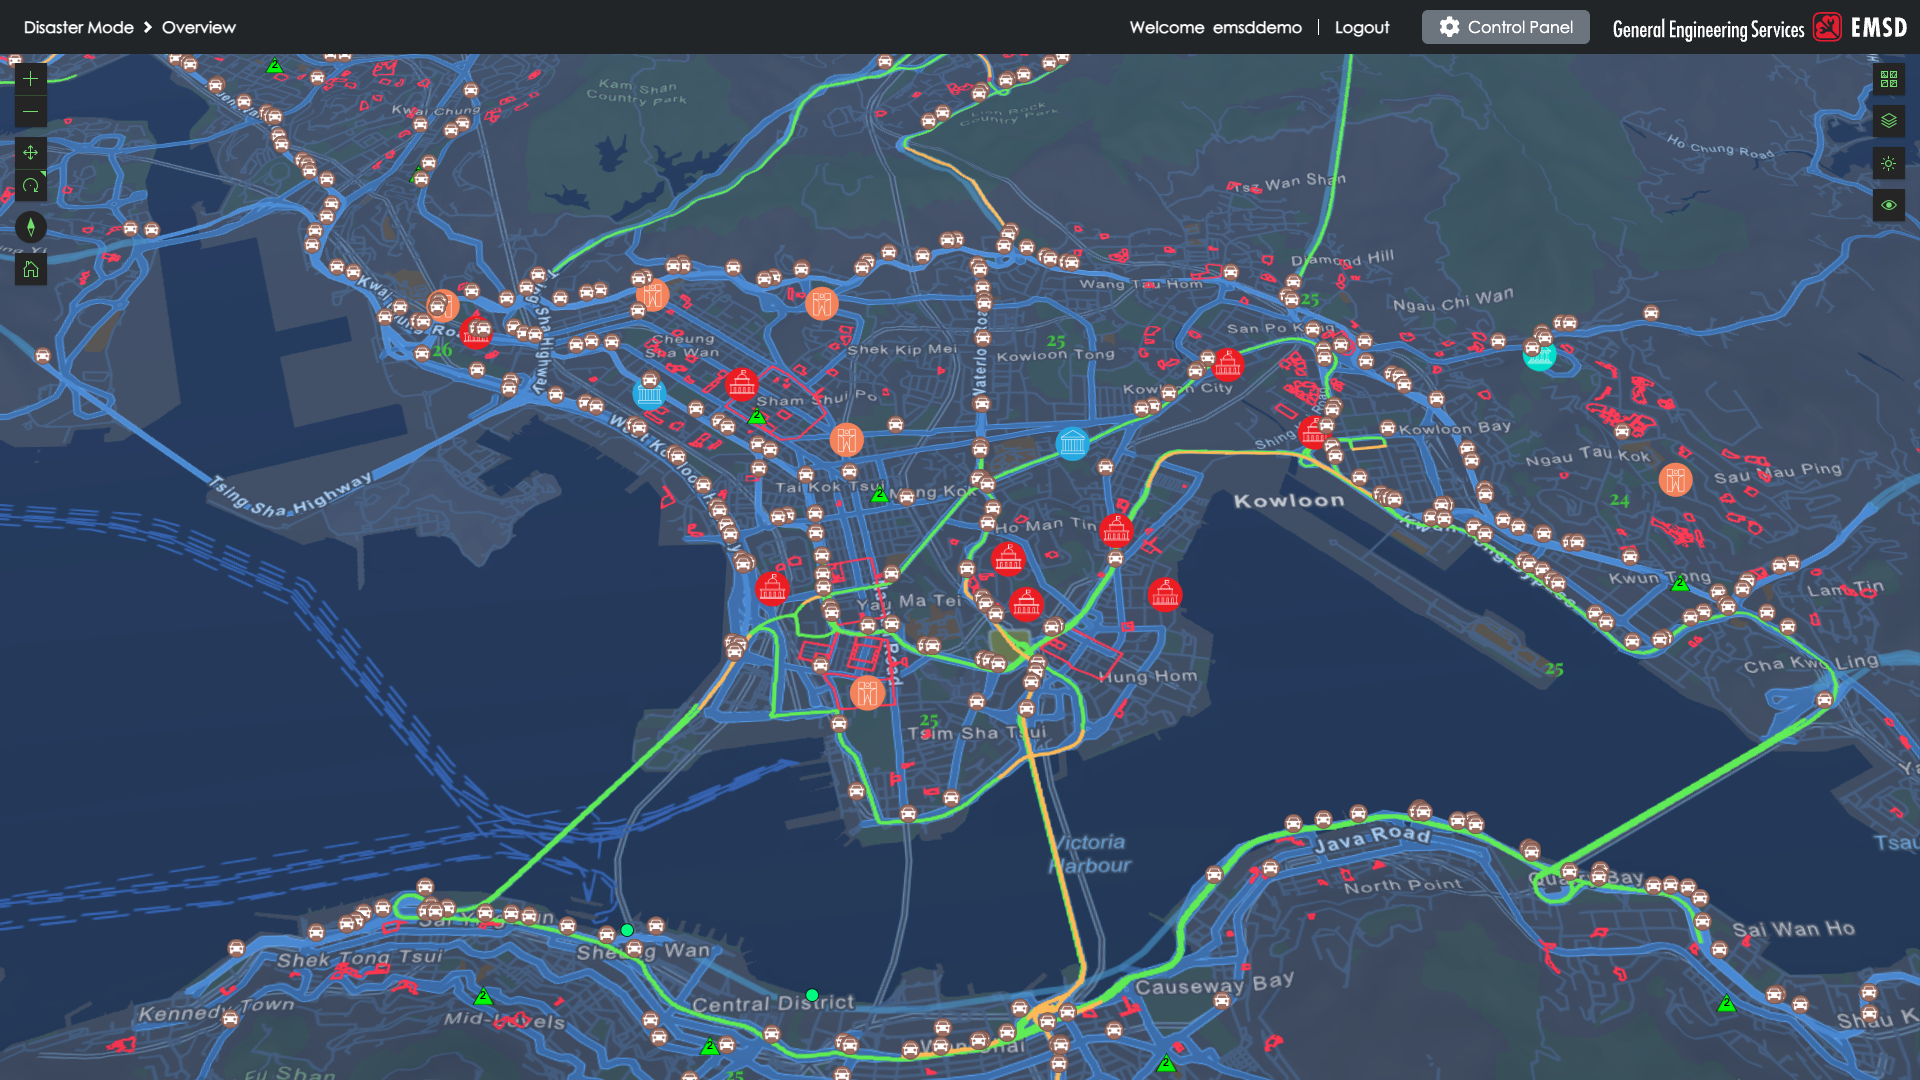Reset map orientation with compass
Image resolution: width=1920 pixels, height=1080 pixels.
(x=31, y=227)
